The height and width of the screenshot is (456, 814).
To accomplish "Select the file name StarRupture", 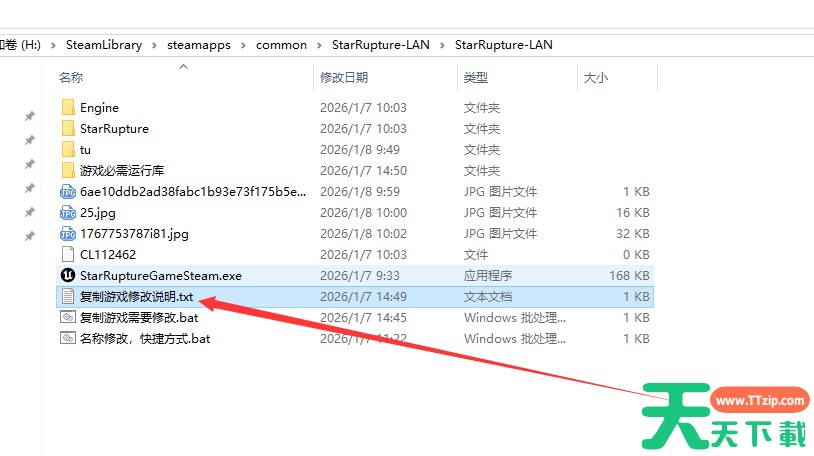I will coord(114,128).
